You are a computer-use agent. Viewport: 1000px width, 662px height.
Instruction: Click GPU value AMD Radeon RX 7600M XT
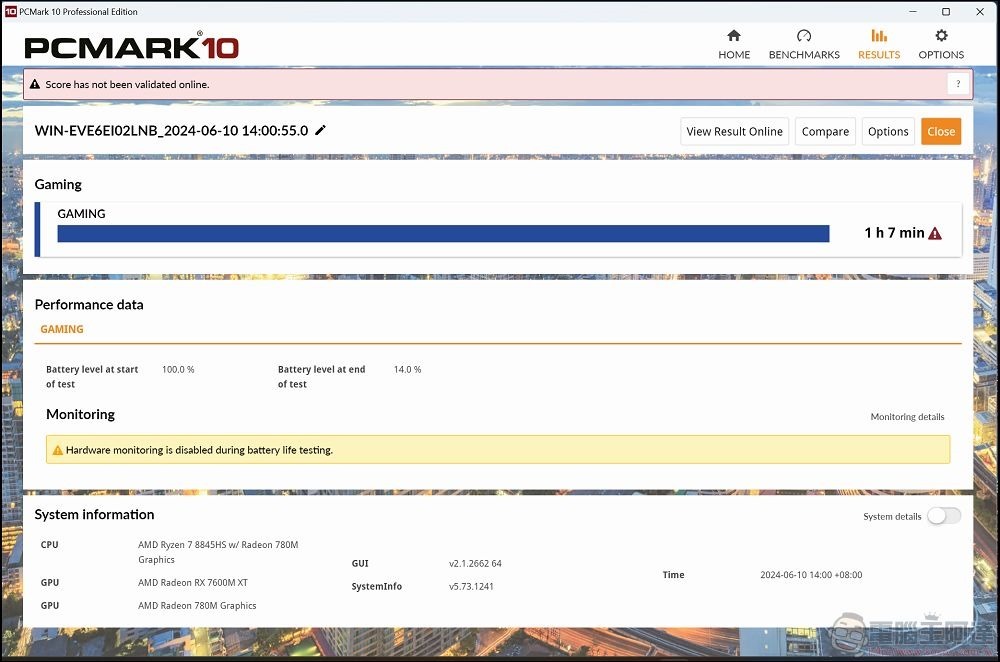(193, 583)
